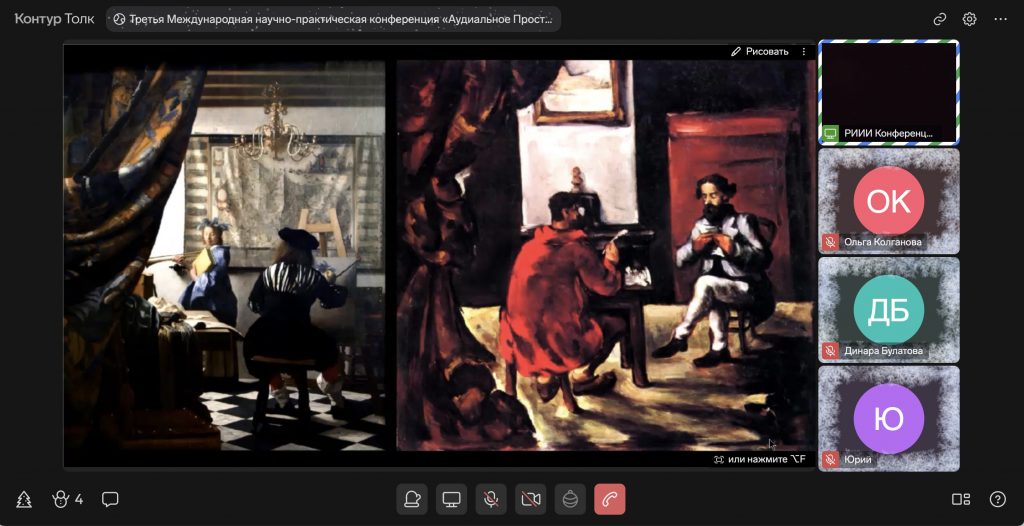Screen dimensions: 1024x526
Task: Select Ольга Колганова's participant tile
Action: (x=888, y=200)
